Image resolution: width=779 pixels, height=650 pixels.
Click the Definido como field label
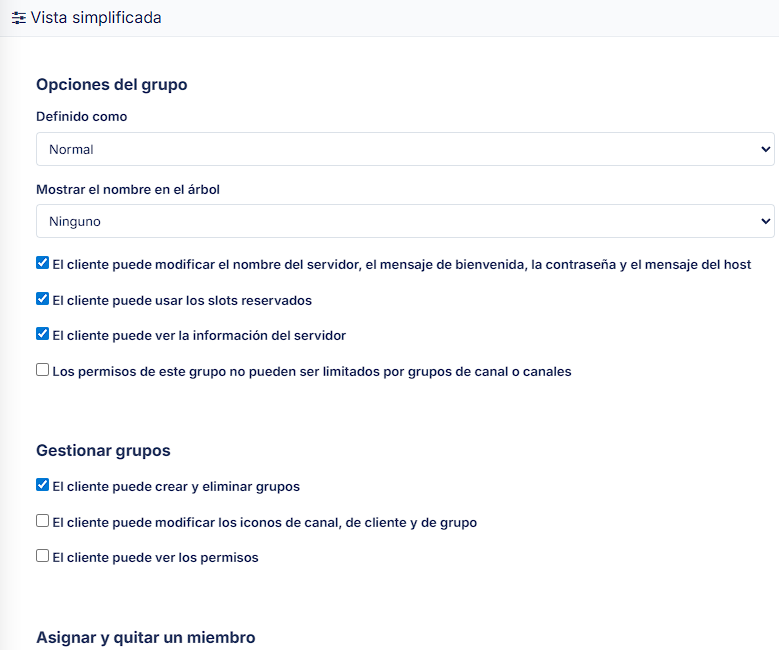81,116
